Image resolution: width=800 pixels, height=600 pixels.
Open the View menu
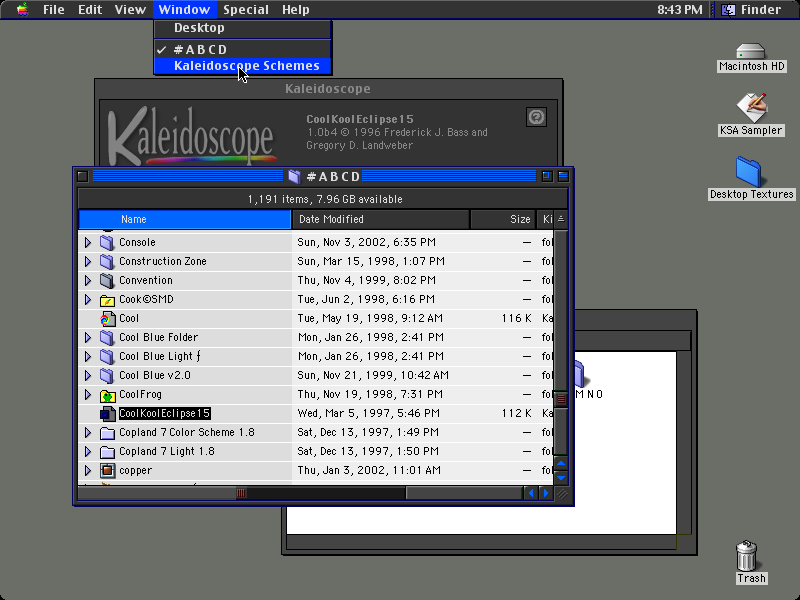[x=130, y=9]
